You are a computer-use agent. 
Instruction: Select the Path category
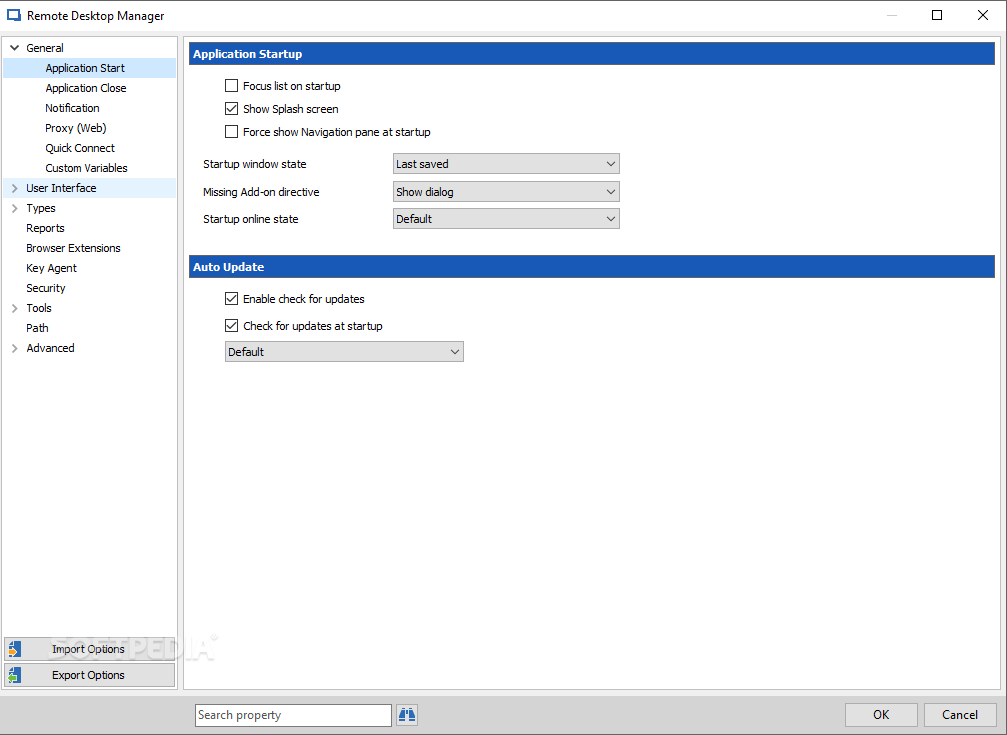pyautogui.click(x=37, y=328)
